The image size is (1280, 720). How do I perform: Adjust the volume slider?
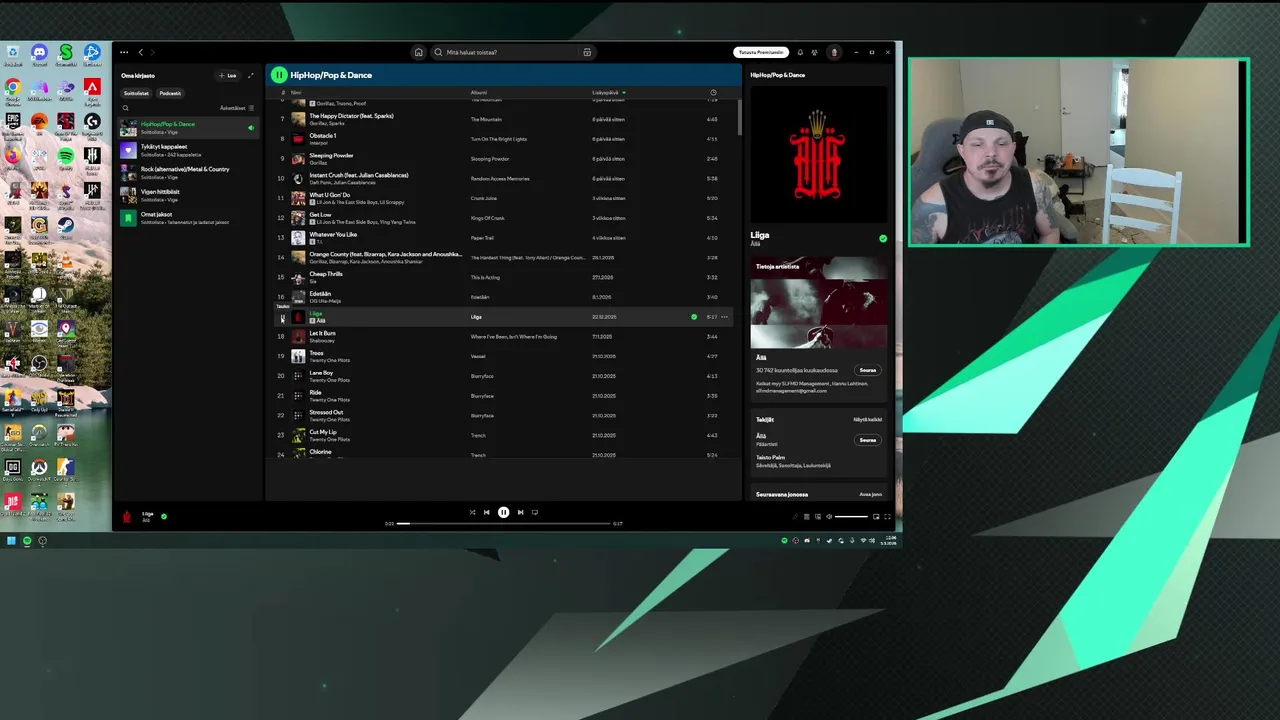[851, 517]
